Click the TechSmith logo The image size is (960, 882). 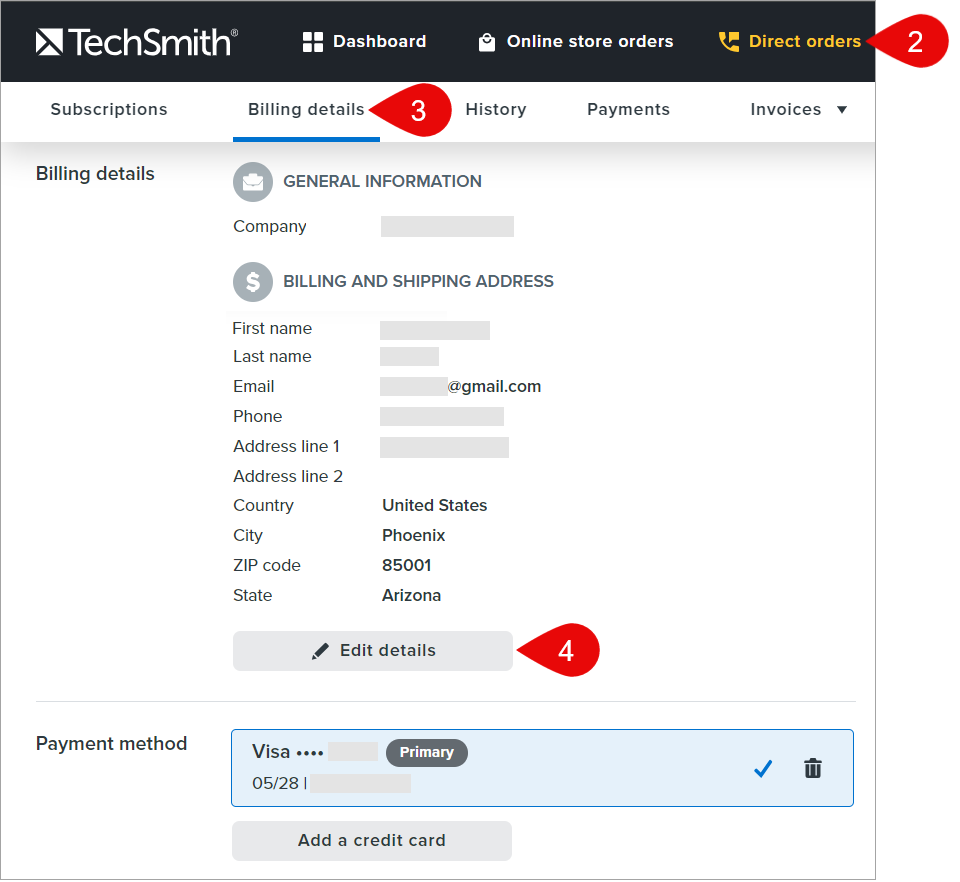[x=137, y=42]
